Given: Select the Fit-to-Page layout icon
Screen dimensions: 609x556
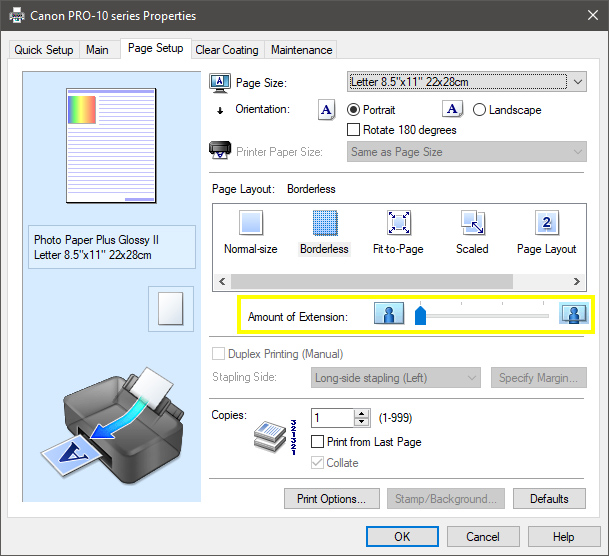Looking at the screenshot, I should click(398, 223).
